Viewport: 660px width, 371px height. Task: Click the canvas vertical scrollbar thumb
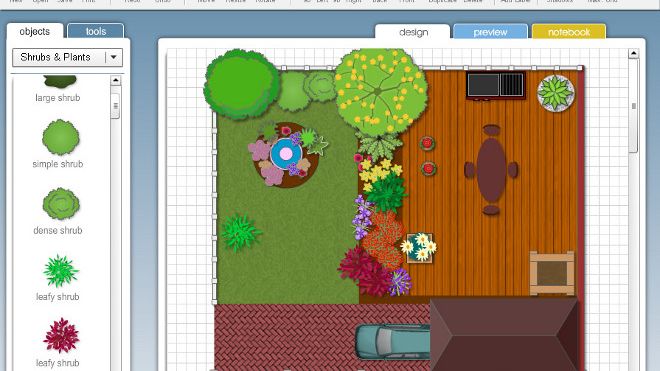click(x=633, y=106)
